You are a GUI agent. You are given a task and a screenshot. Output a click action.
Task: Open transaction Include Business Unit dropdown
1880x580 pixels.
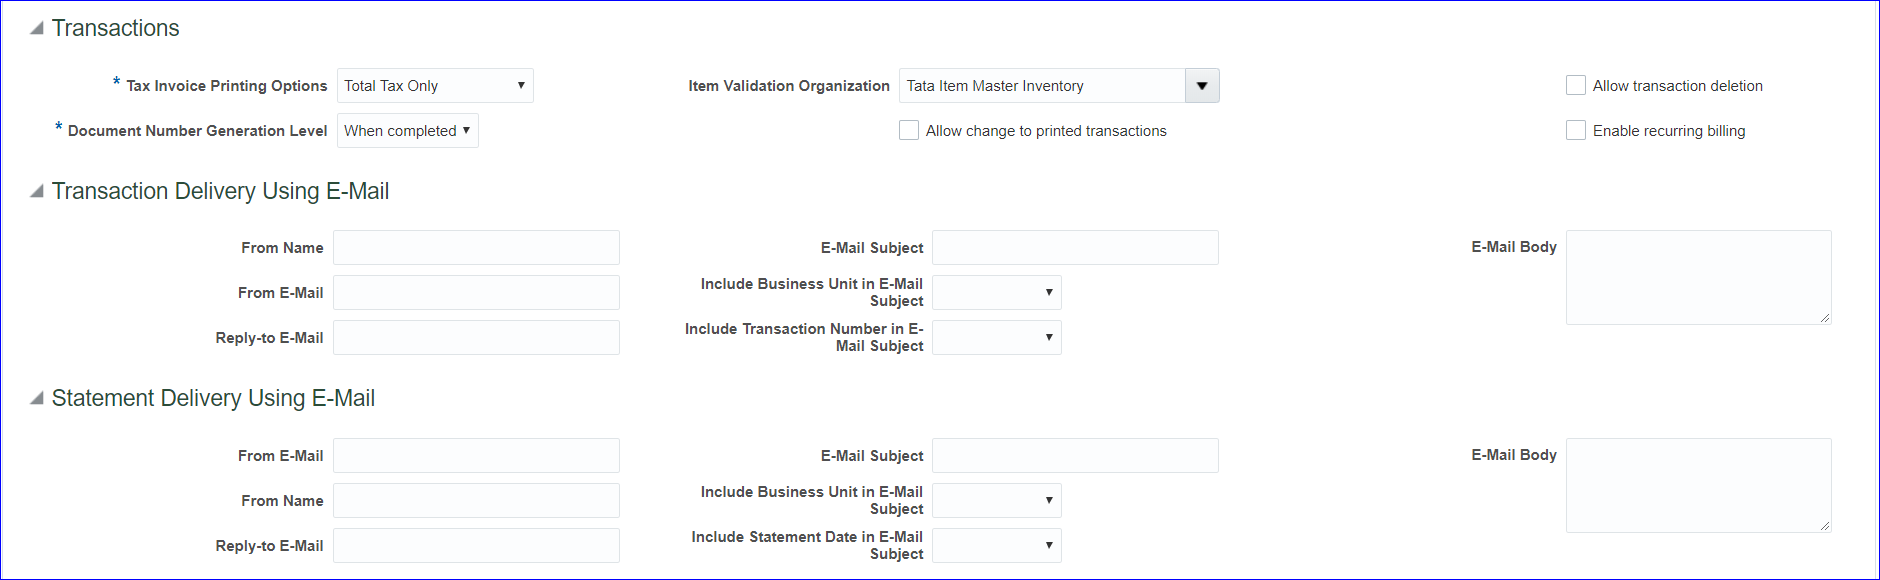coord(996,293)
